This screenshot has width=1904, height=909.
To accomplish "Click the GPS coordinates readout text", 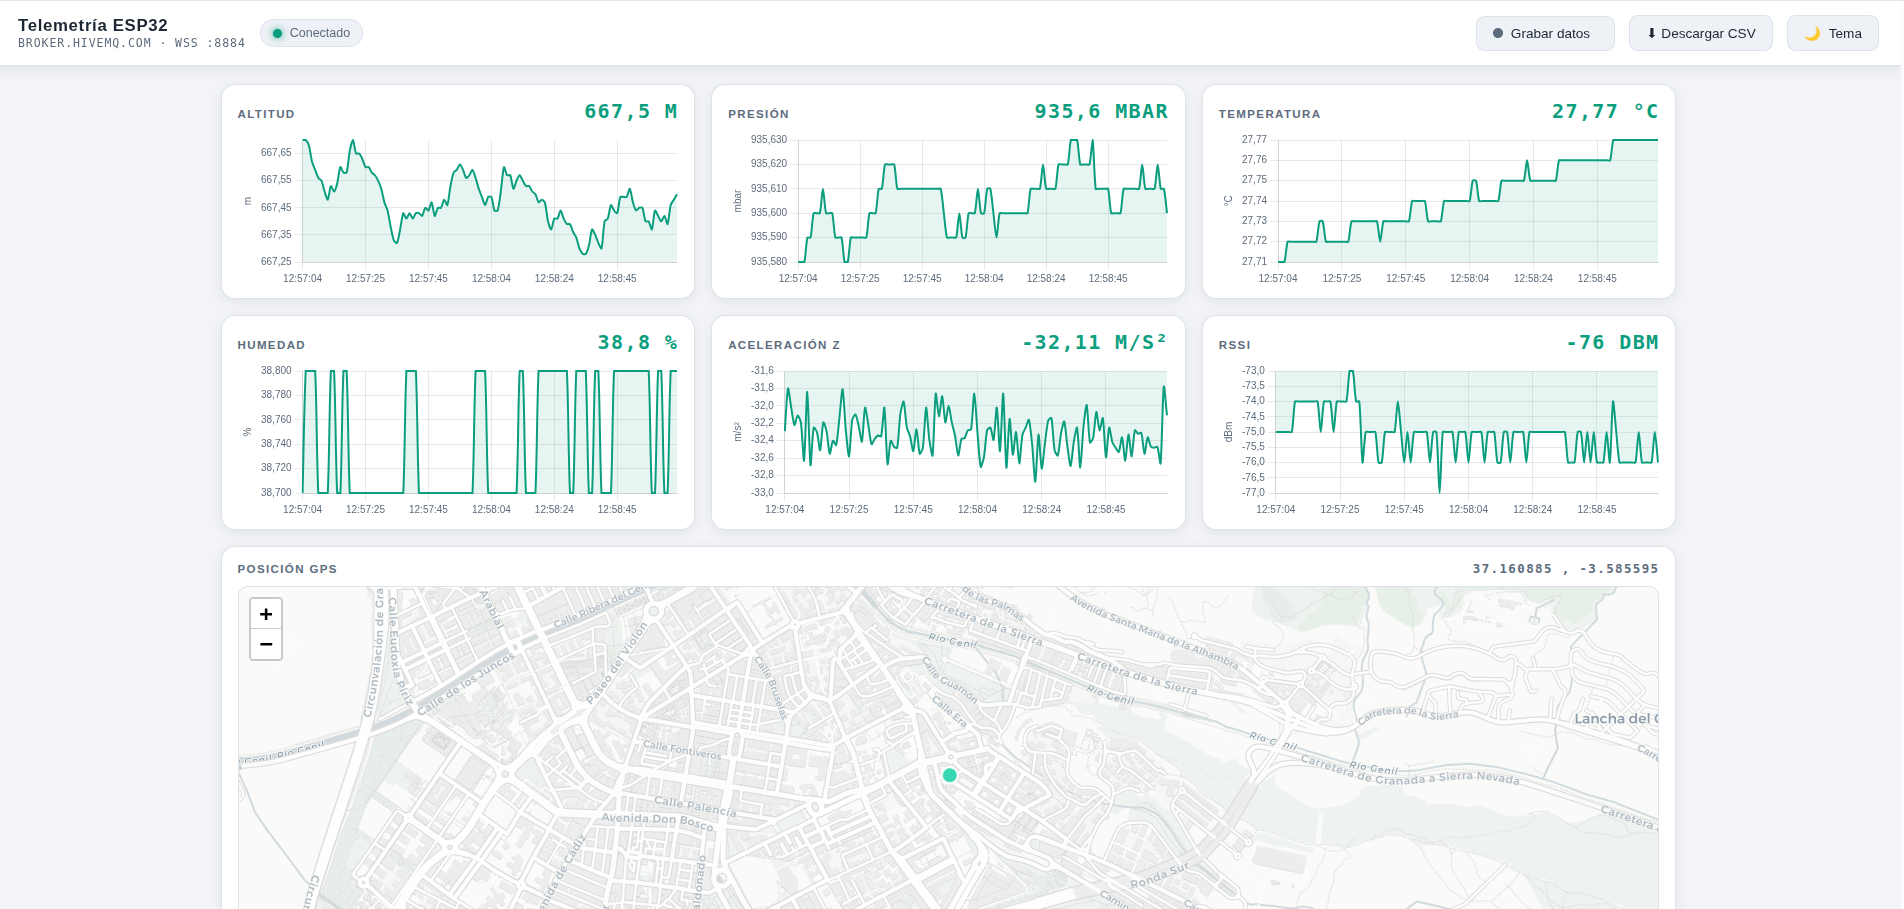I will 1565,569.
